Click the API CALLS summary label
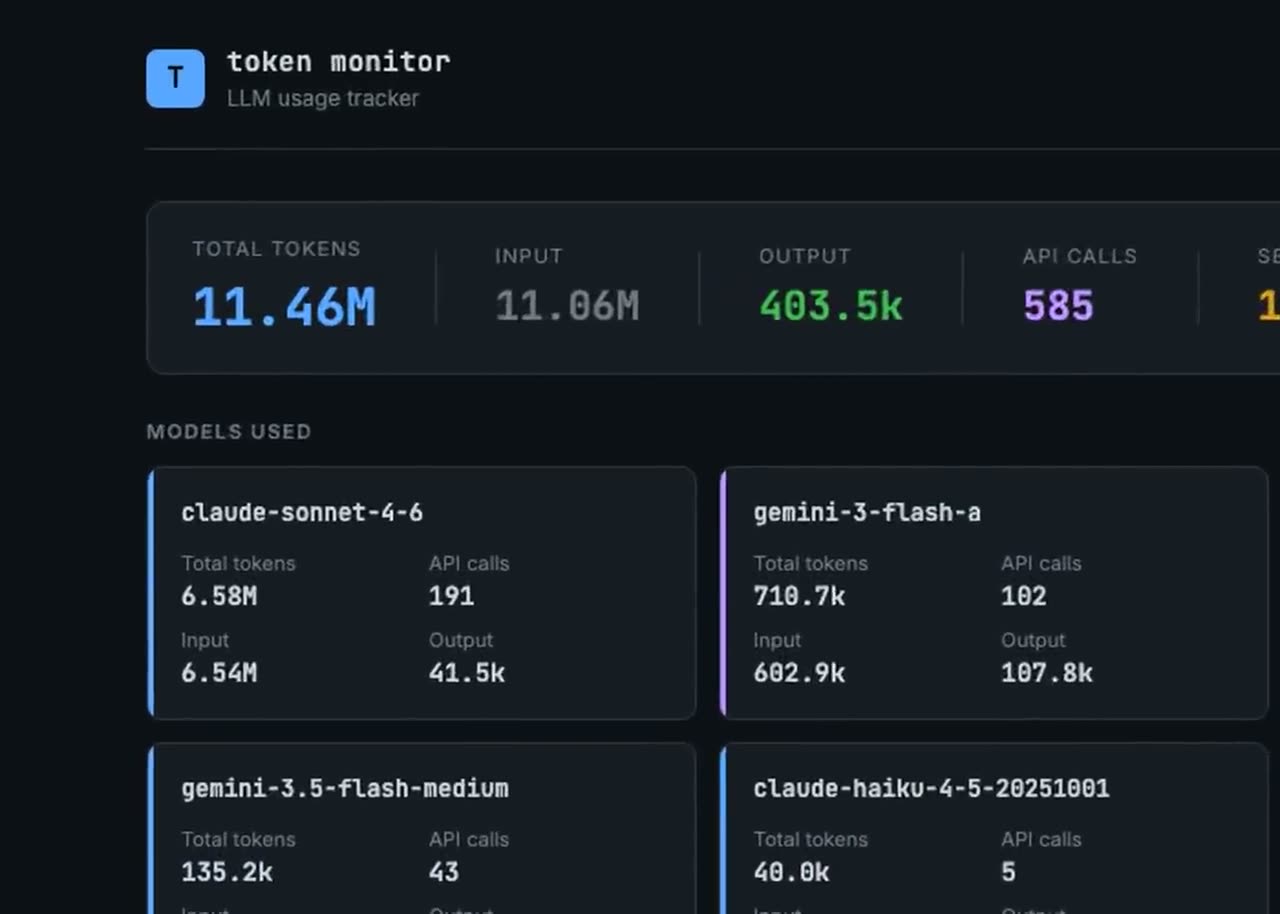1280x914 pixels. 1080,256
